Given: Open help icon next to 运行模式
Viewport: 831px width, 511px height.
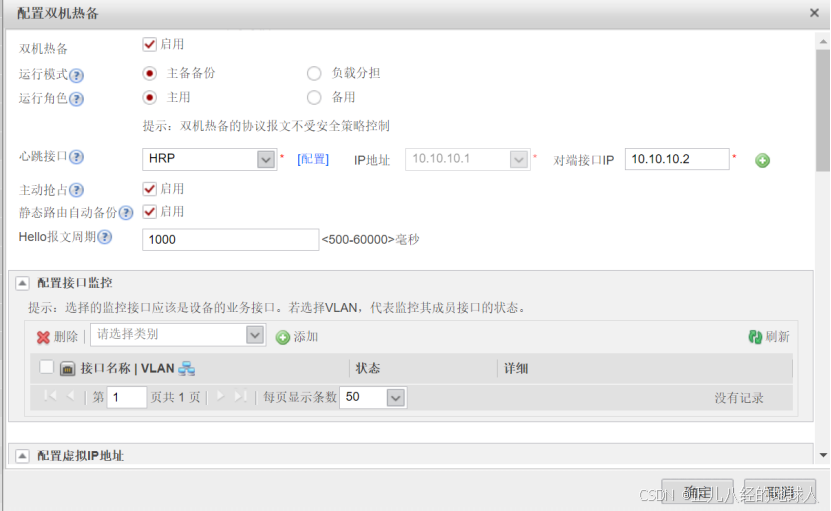Looking at the screenshot, I should tap(76, 75).
